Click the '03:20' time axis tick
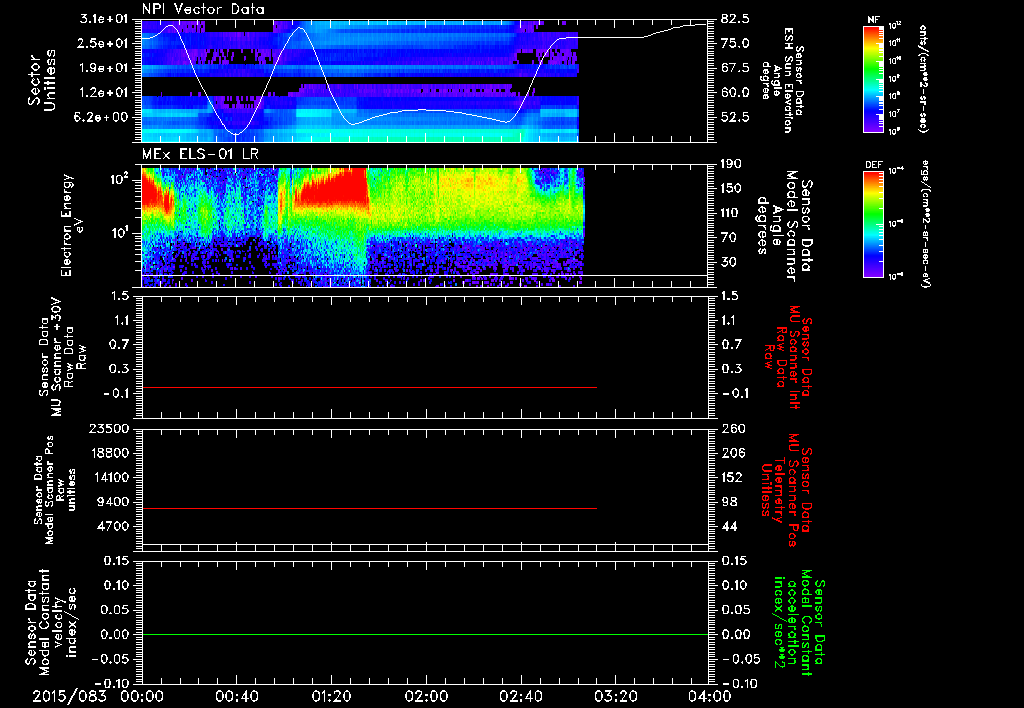This screenshot has height=708, width=1024. click(x=615, y=696)
